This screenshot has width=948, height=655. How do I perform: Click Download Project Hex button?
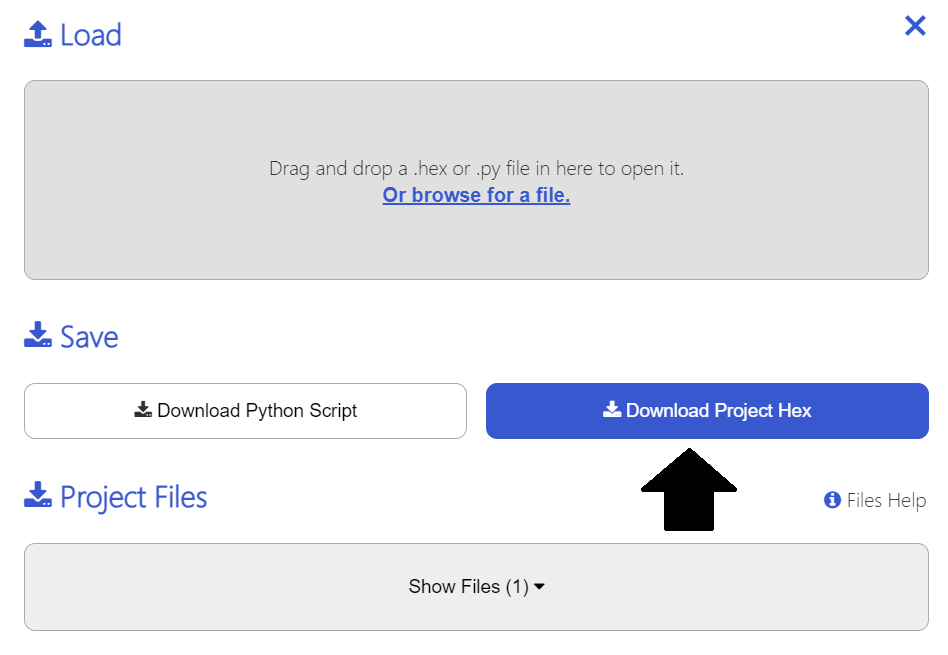707,411
